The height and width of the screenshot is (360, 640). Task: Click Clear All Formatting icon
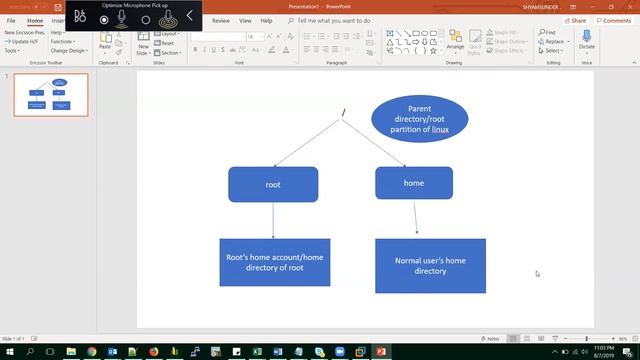[291, 37]
